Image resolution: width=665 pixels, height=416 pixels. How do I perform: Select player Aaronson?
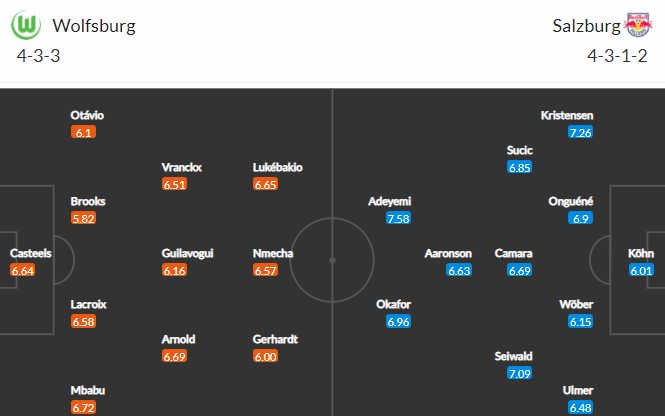point(448,253)
